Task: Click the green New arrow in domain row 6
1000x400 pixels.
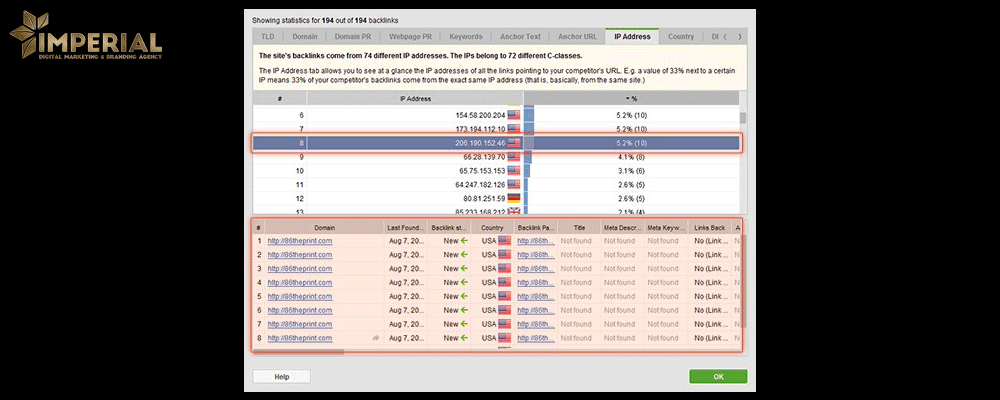Action: 464,311
